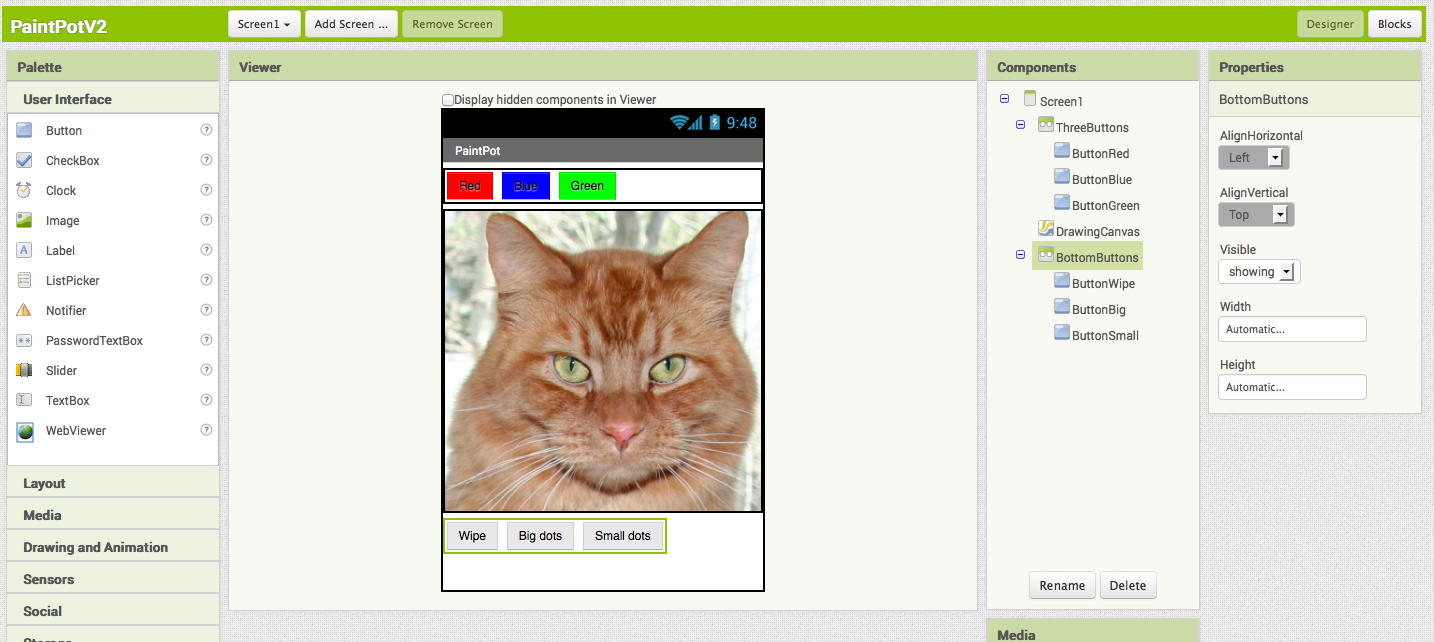Open the AlignHorizontal dropdown
Image resolution: width=1434 pixels, height=642 pixels.
pyautogui.click(x=1253, y=158)
